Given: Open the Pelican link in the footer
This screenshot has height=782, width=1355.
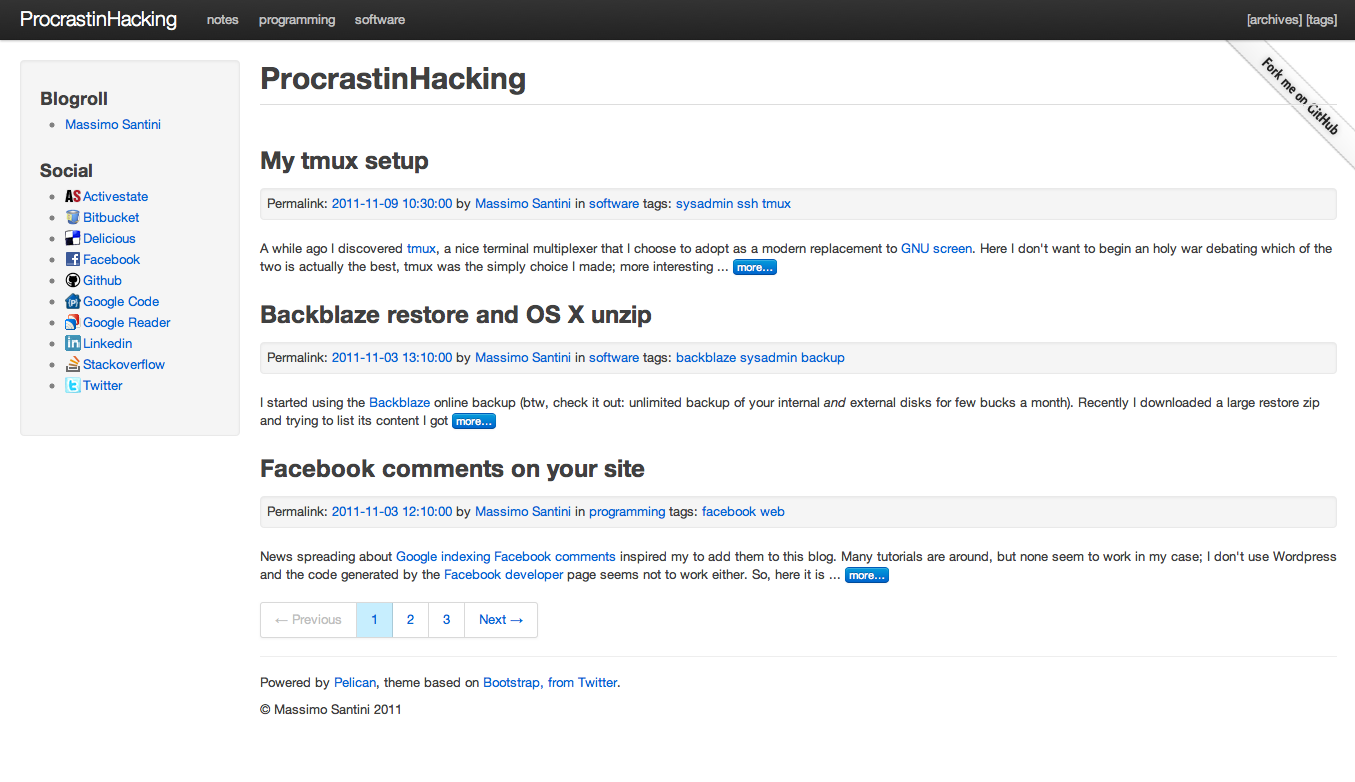Looking at the screenshot, I should point(355,682).
